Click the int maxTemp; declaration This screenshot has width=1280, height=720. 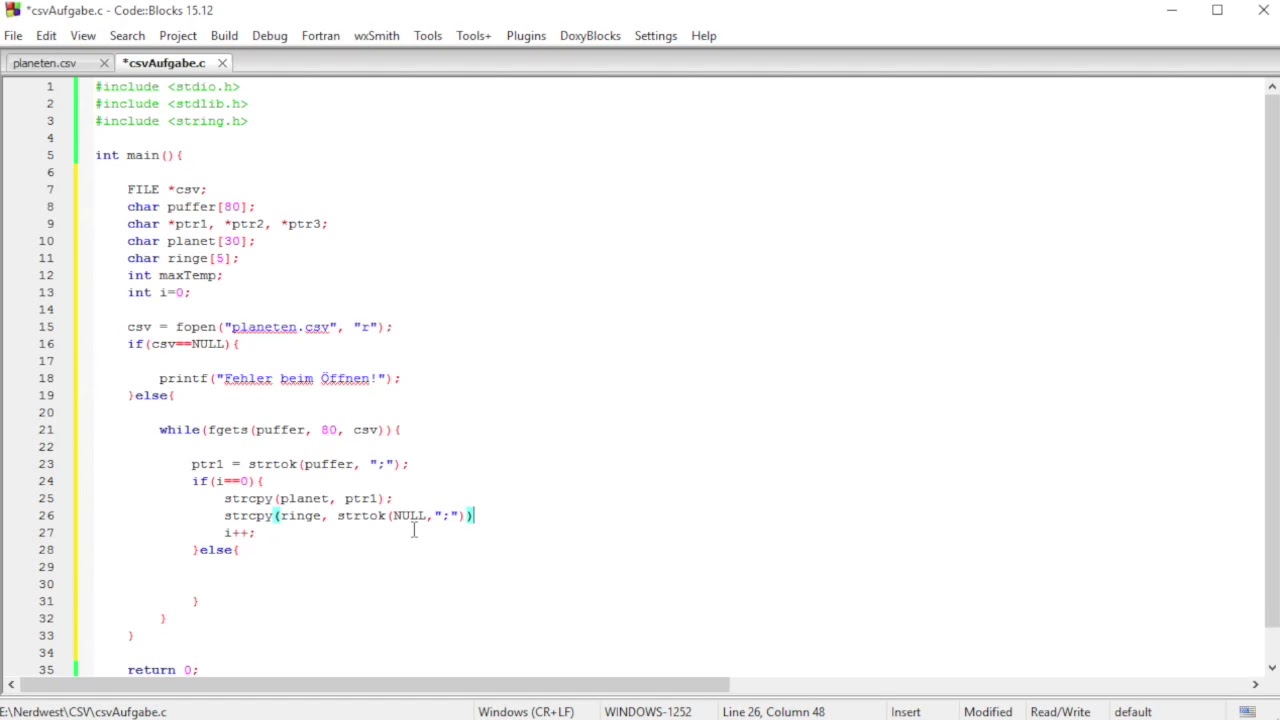pyautogui.click(x=175, y=275)
